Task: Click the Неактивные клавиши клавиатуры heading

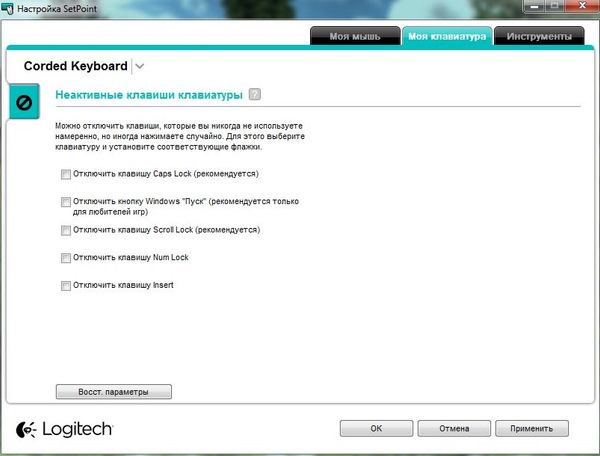Action: coord(149,94)
